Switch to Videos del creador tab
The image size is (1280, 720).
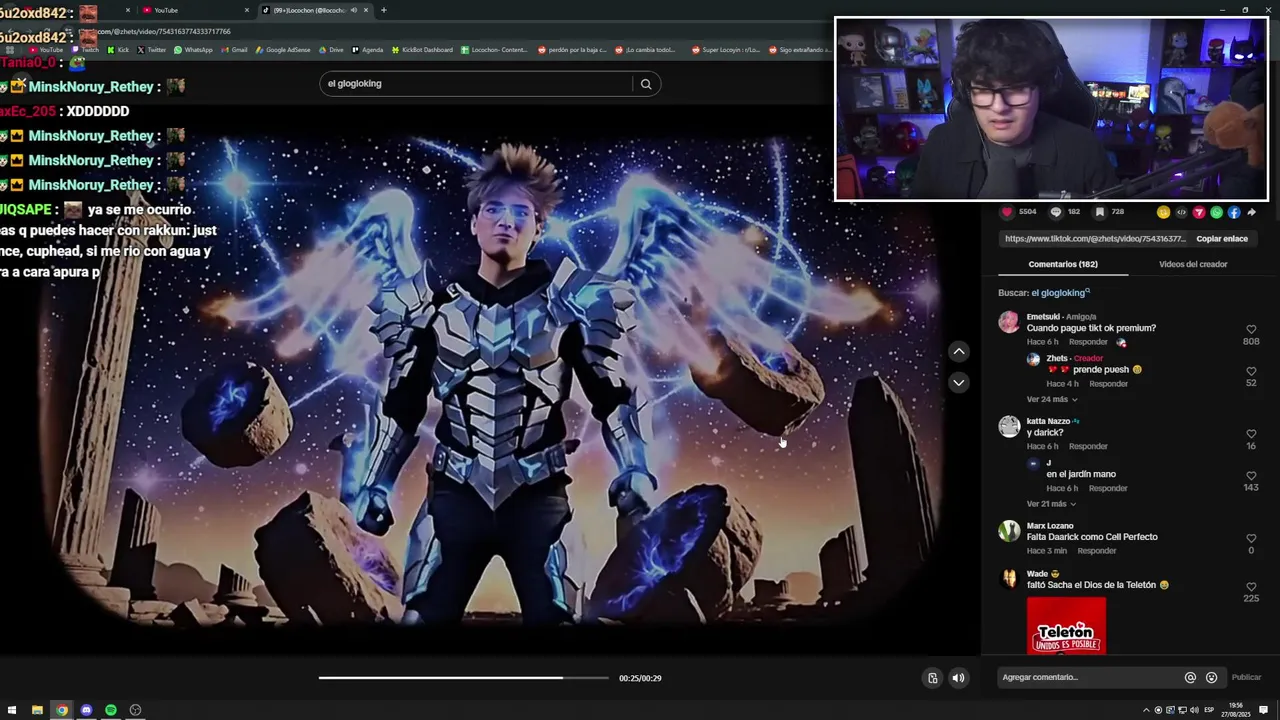coord(1193,264)
